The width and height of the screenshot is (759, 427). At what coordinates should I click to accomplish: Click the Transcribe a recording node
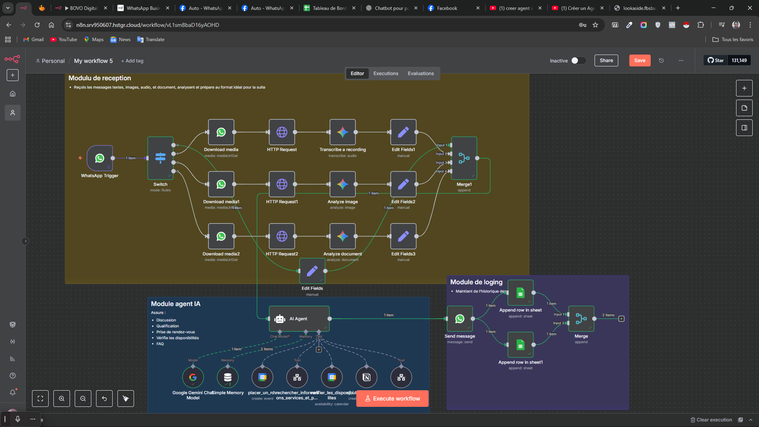[342, 132]
